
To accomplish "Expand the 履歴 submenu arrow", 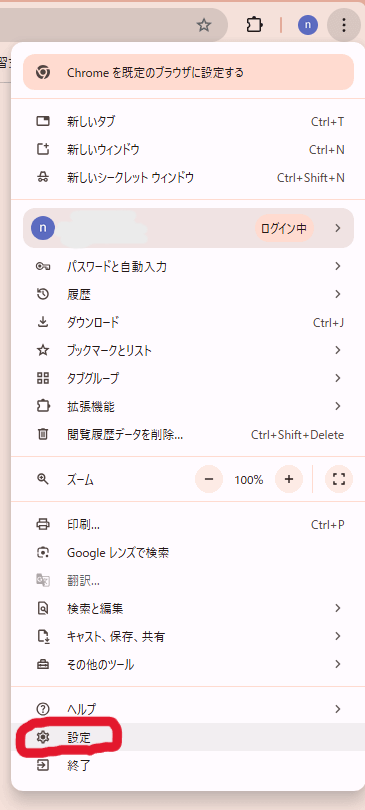I will pos(338,294).
